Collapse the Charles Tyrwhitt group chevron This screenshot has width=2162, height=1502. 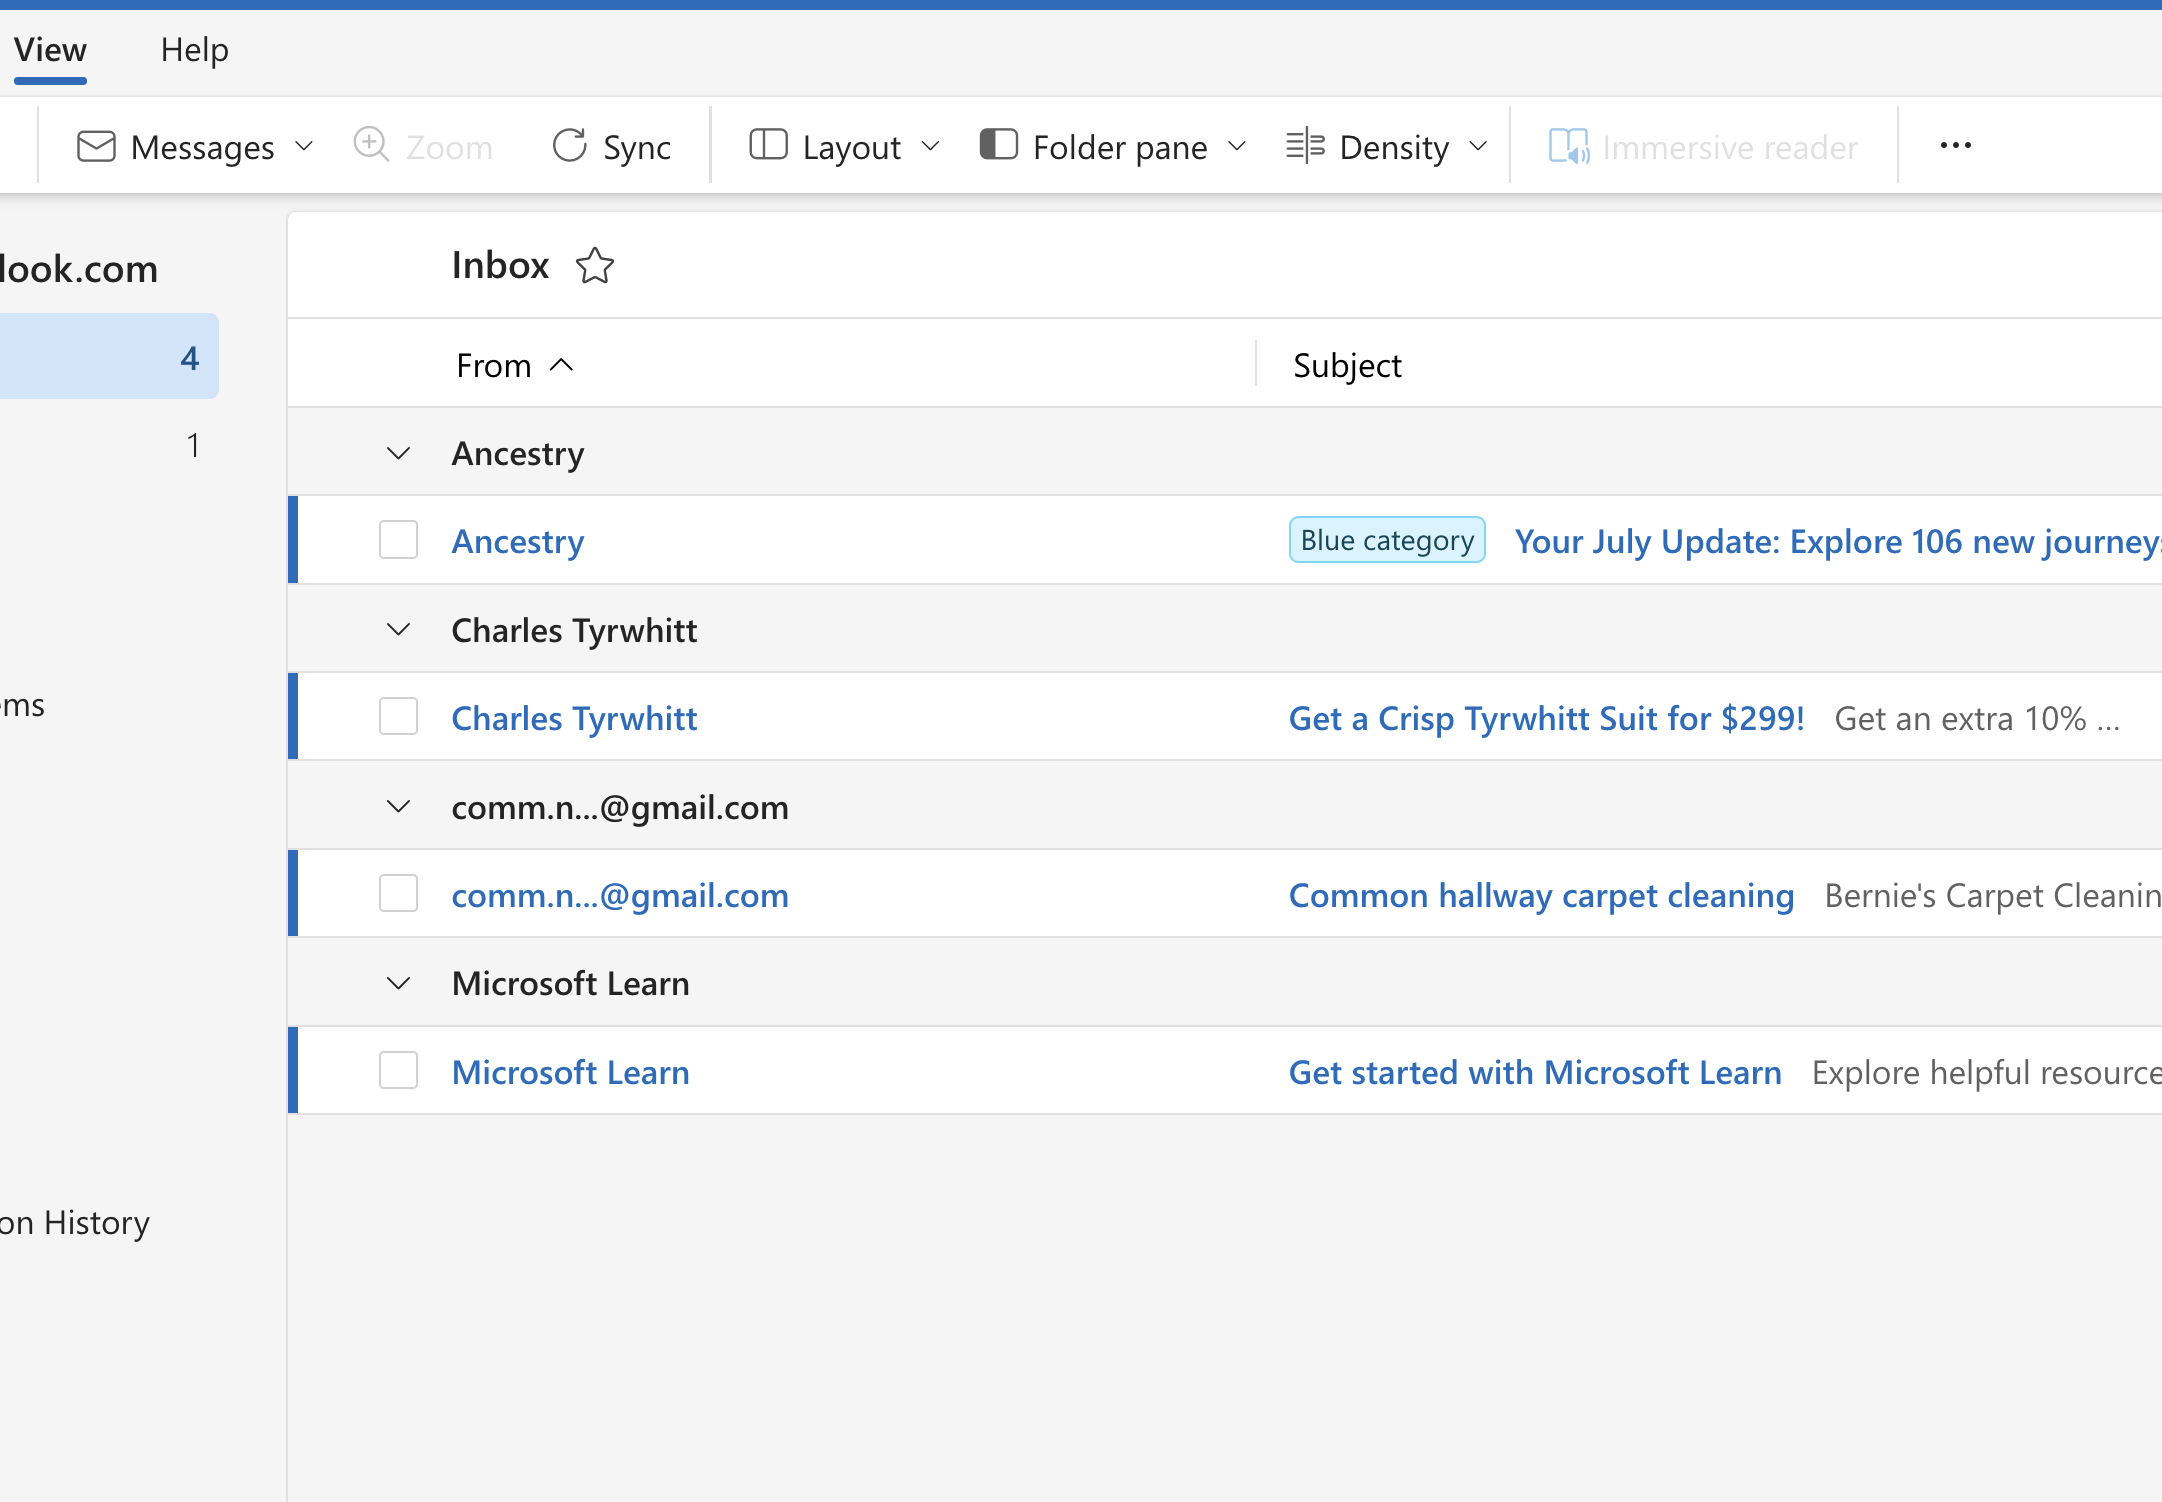[398, 630]
